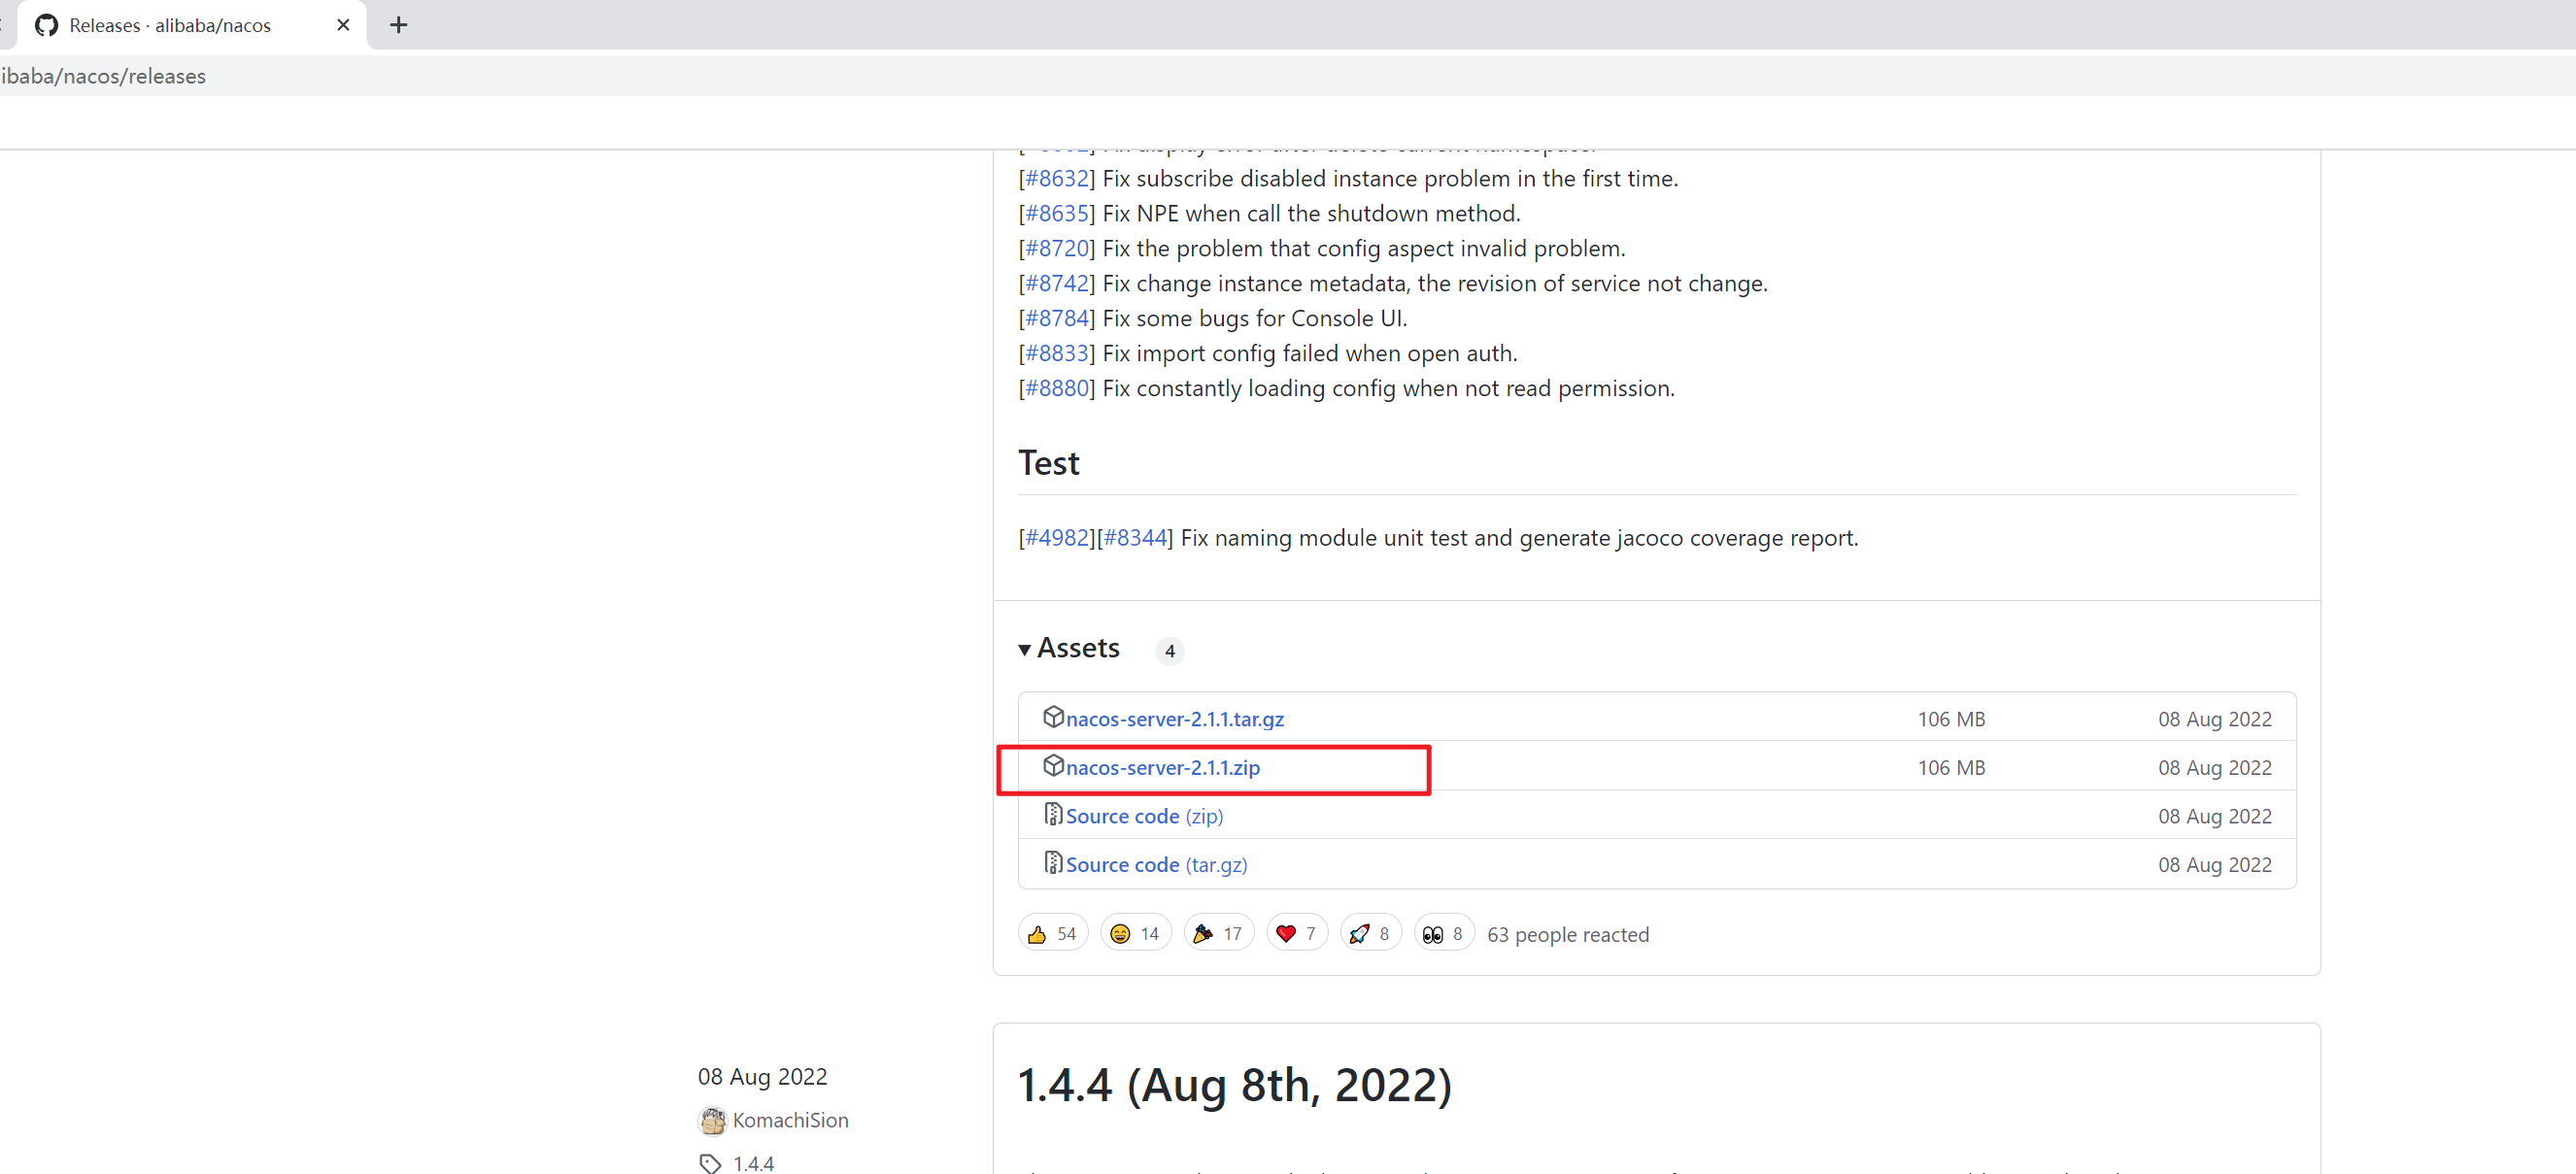Open the KomachiSion author profile link
This screenshot has width=2576, height=1174.
tap(790, 1121)
